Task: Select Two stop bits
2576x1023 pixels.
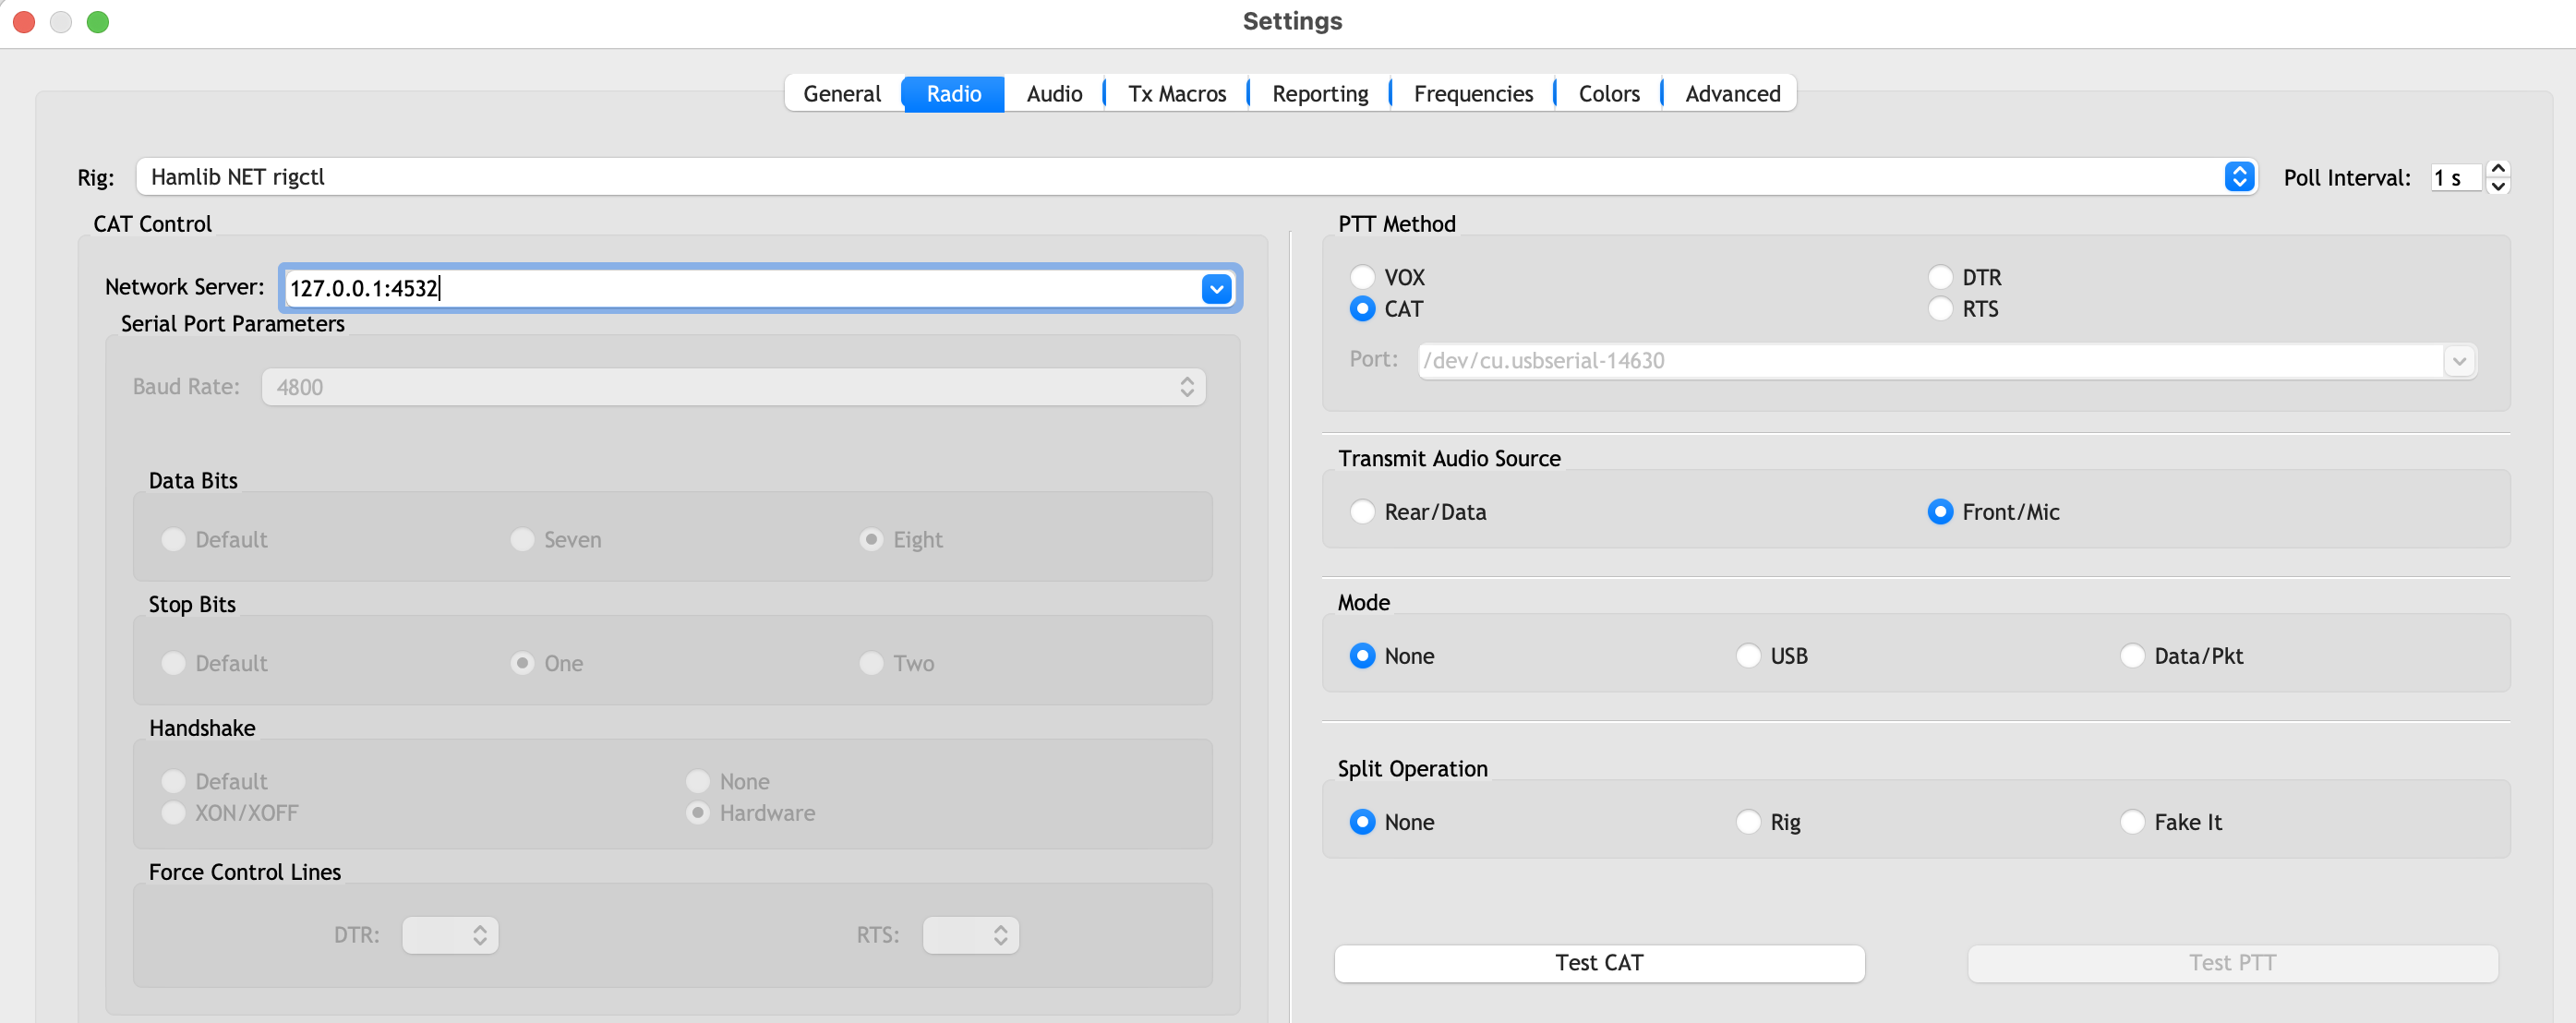Action: pyautogui.click(x=897, y=664)
